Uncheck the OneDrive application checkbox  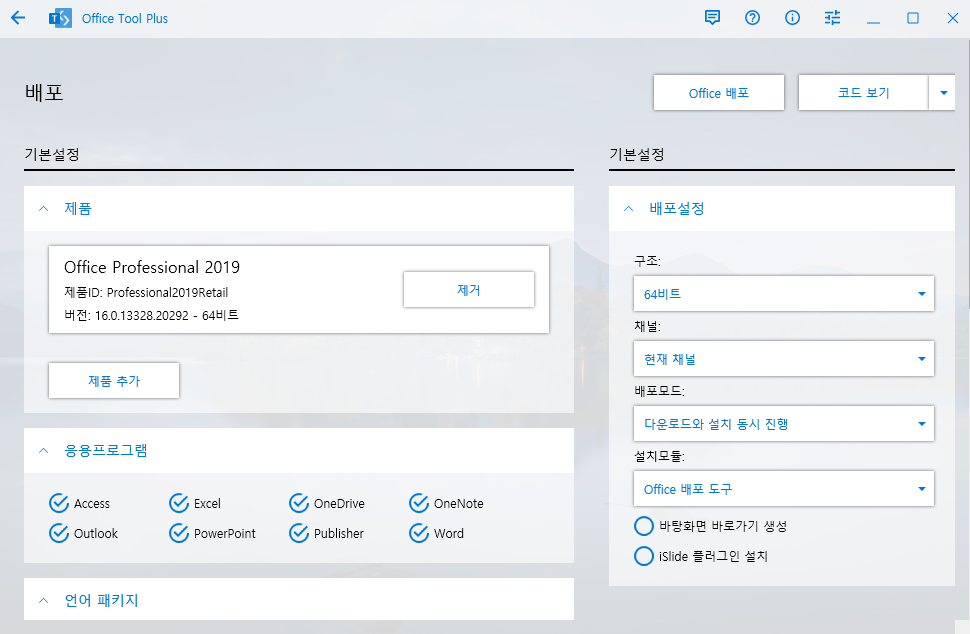[299, 503]
